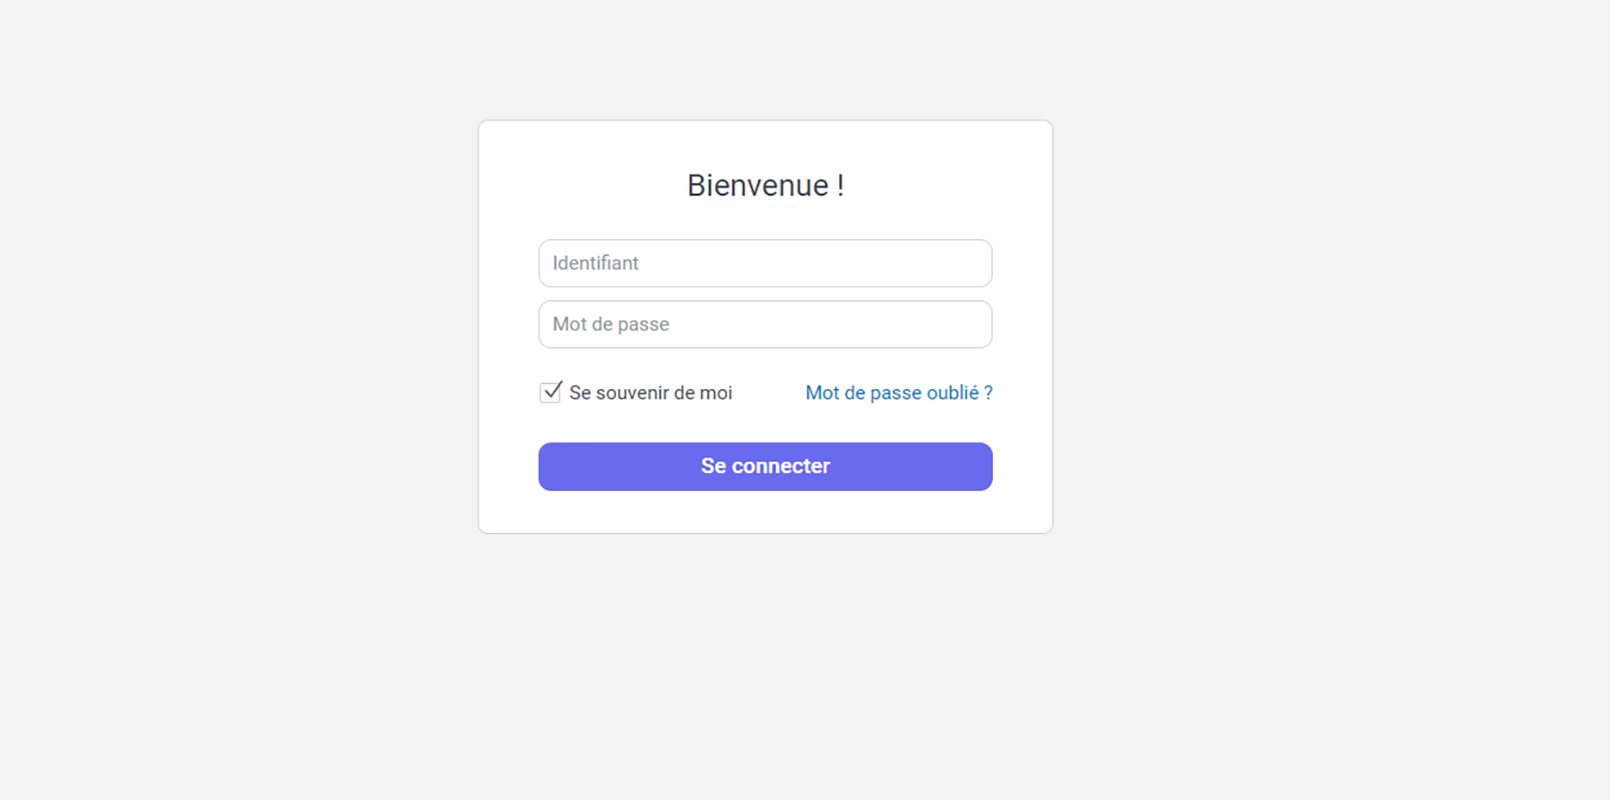Click the Se connecter button
The height and width of the screenshot is (800, 1610).
point(765,467)
